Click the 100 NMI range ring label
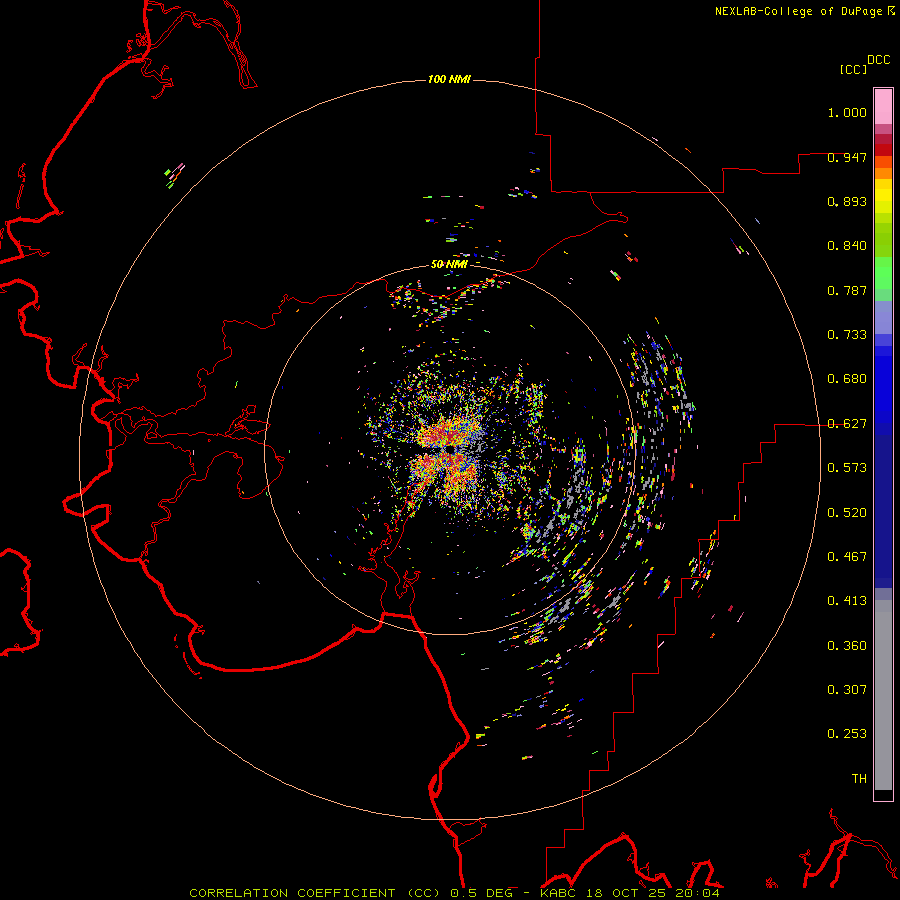Screen dimensions: 900x900 pyautogui.click(x=449, y=79)
